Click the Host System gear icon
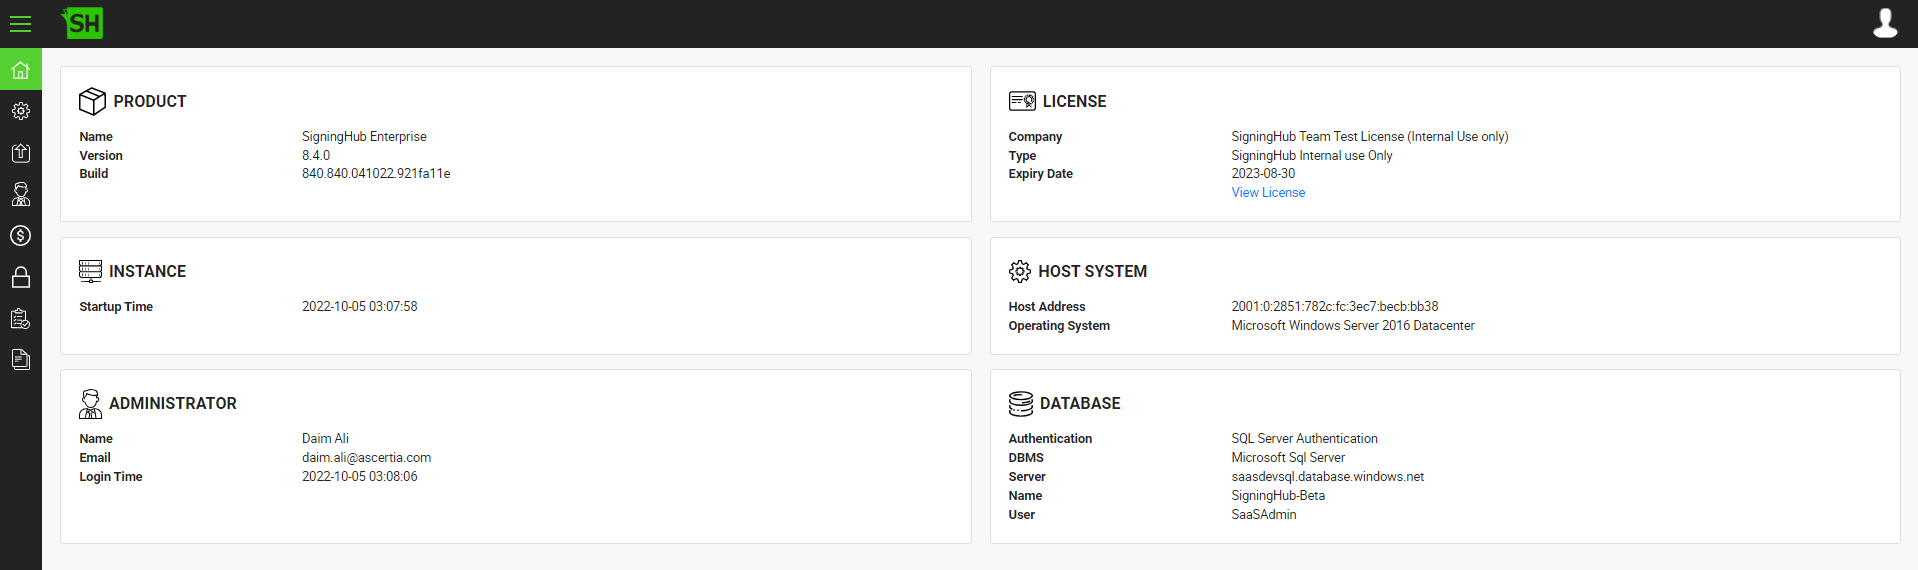 [1019, 271]
